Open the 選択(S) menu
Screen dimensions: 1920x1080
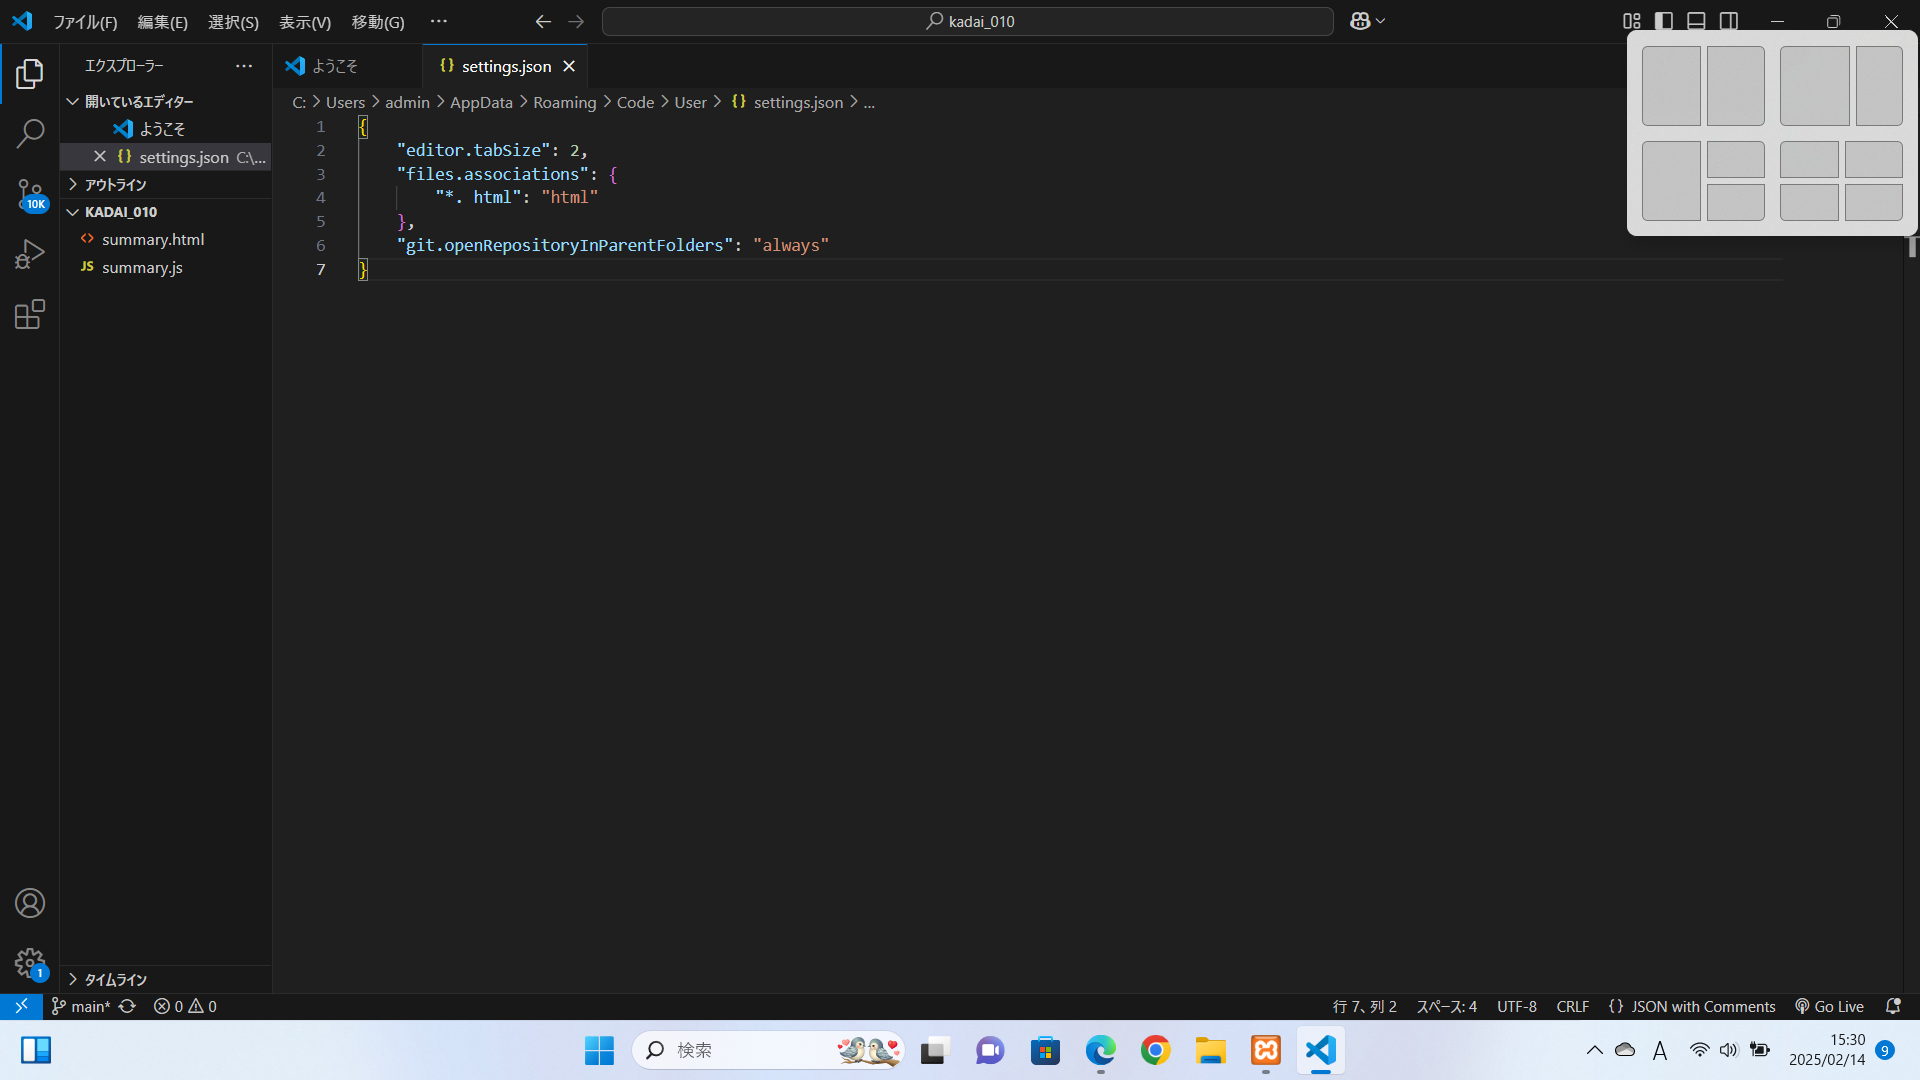click(233, 21)
